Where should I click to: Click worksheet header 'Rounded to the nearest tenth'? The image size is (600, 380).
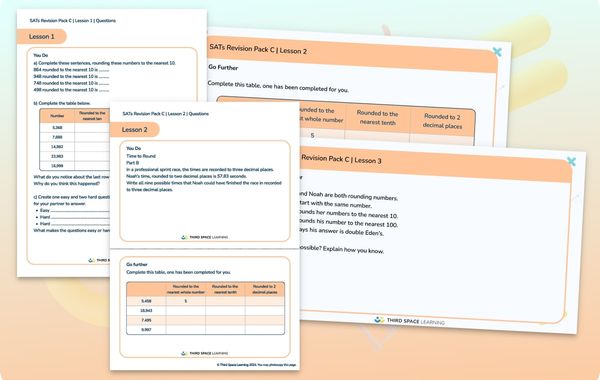[225, 289]
